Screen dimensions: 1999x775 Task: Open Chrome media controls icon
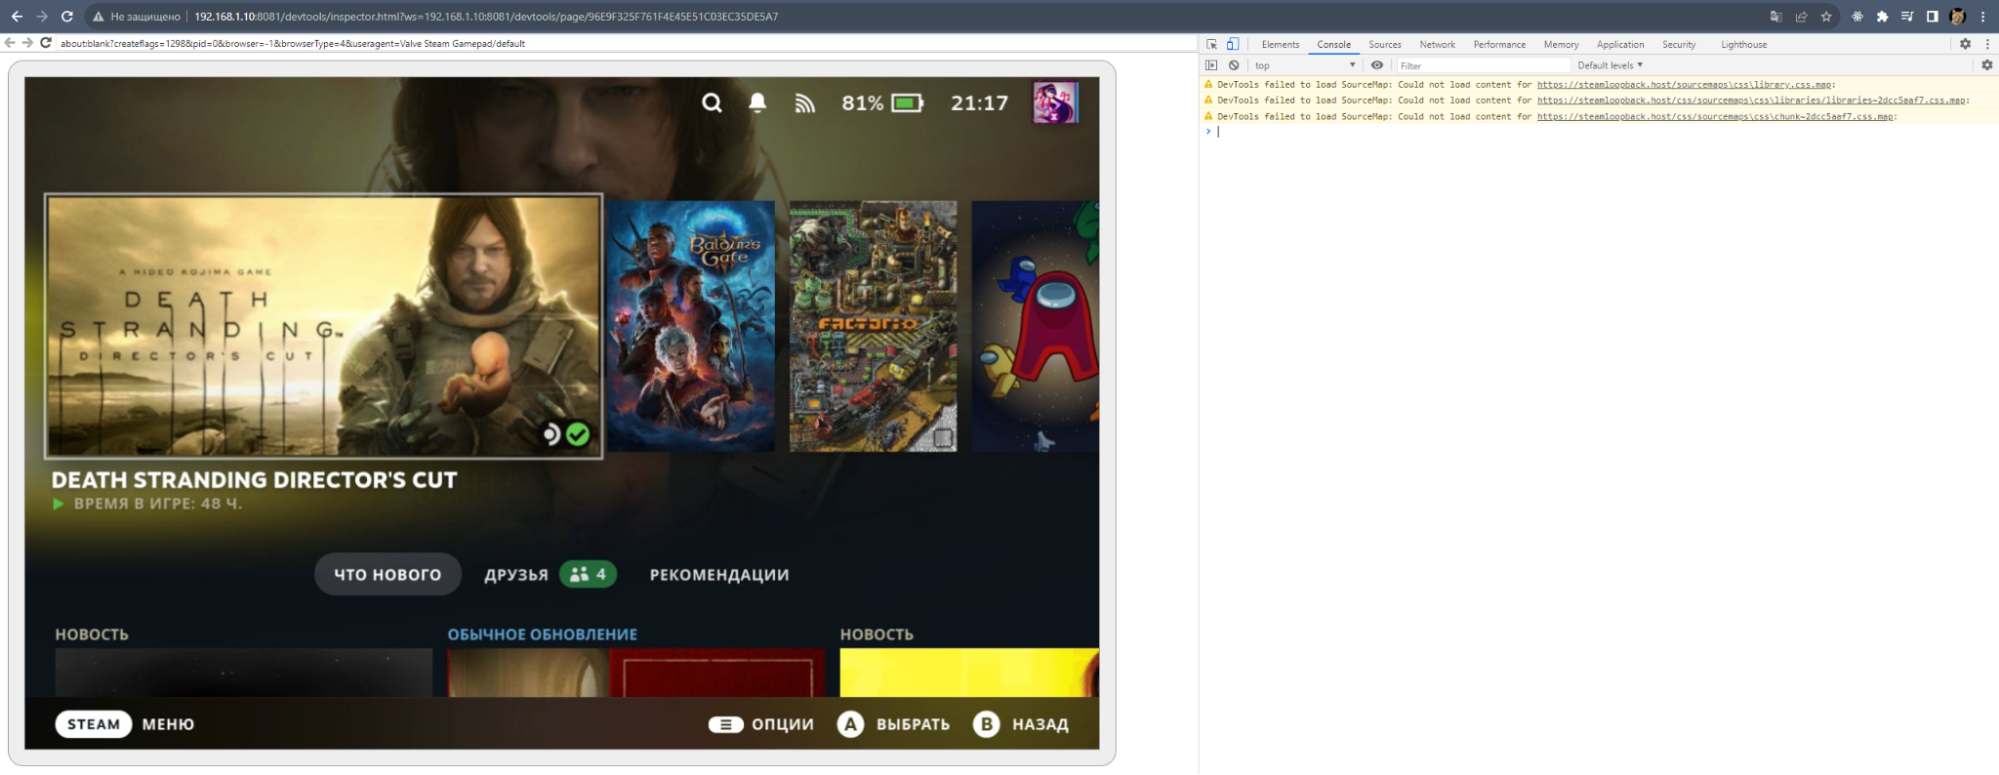point(1907,16)
